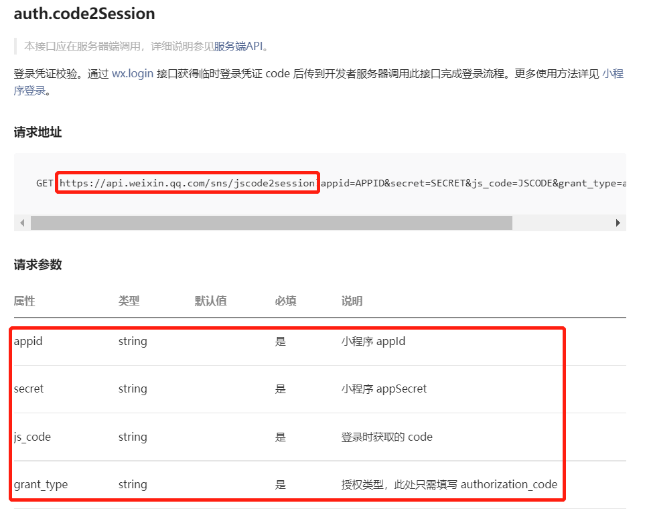
Task: Open the 服务端API link
Action: (x=238, y=46)
